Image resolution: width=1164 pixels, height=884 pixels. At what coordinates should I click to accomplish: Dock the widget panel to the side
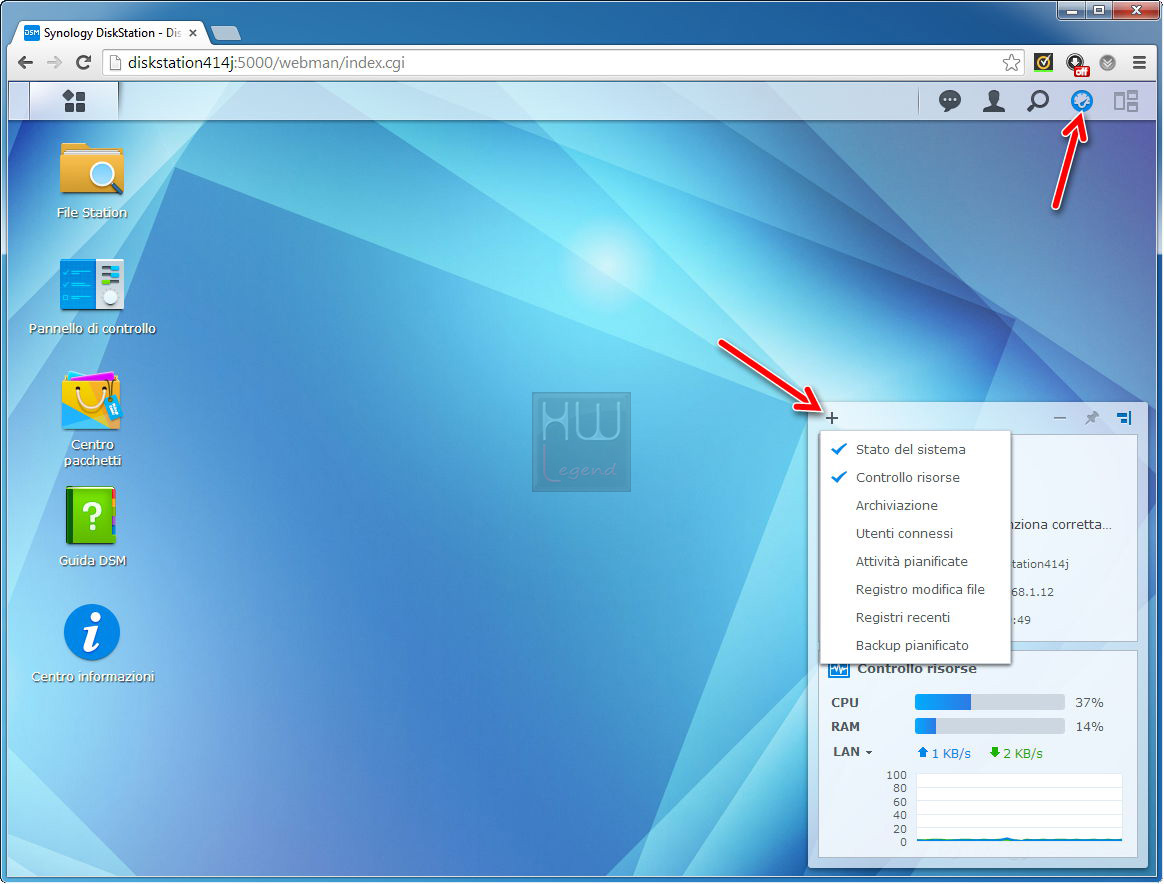pyautogui.click(x=1124, y=419)
